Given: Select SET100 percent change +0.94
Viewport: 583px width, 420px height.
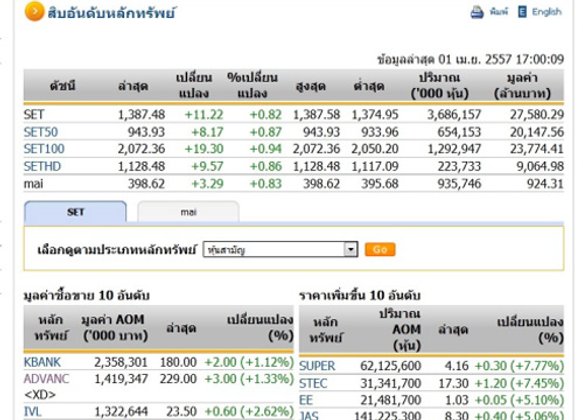Looking at the screenshot, I should click(265, 149).
